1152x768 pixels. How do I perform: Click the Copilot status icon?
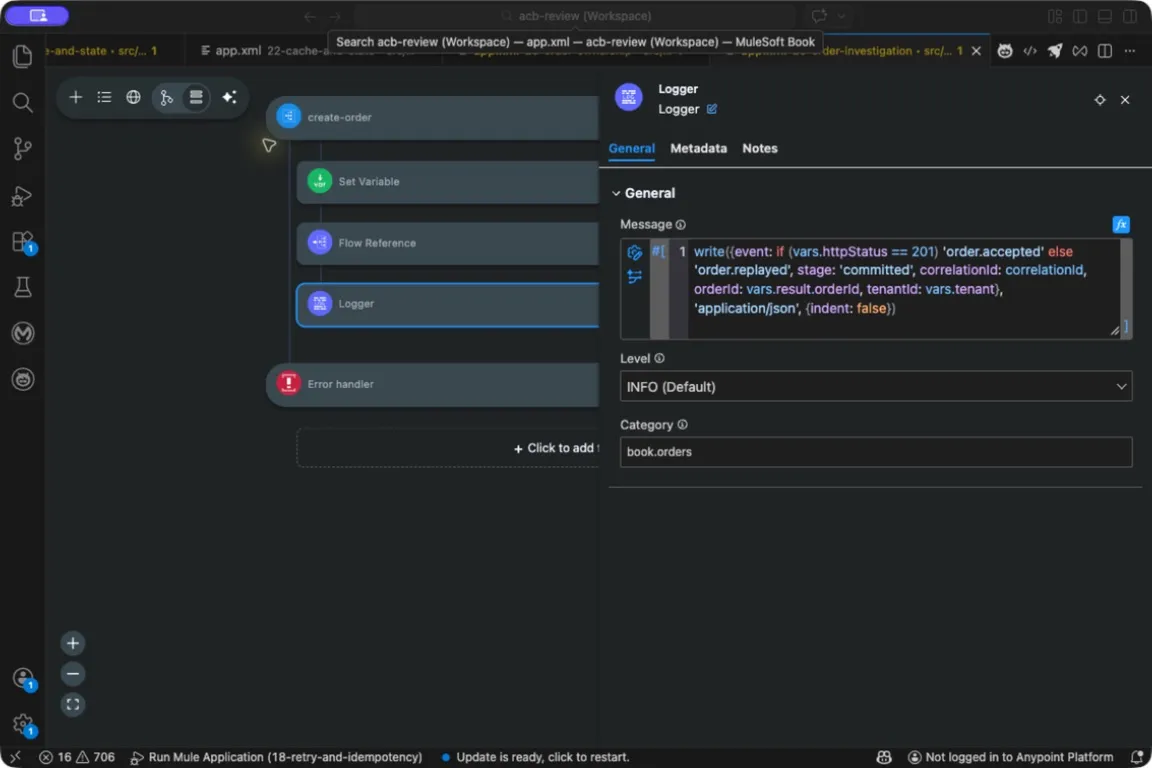[884, 757]
